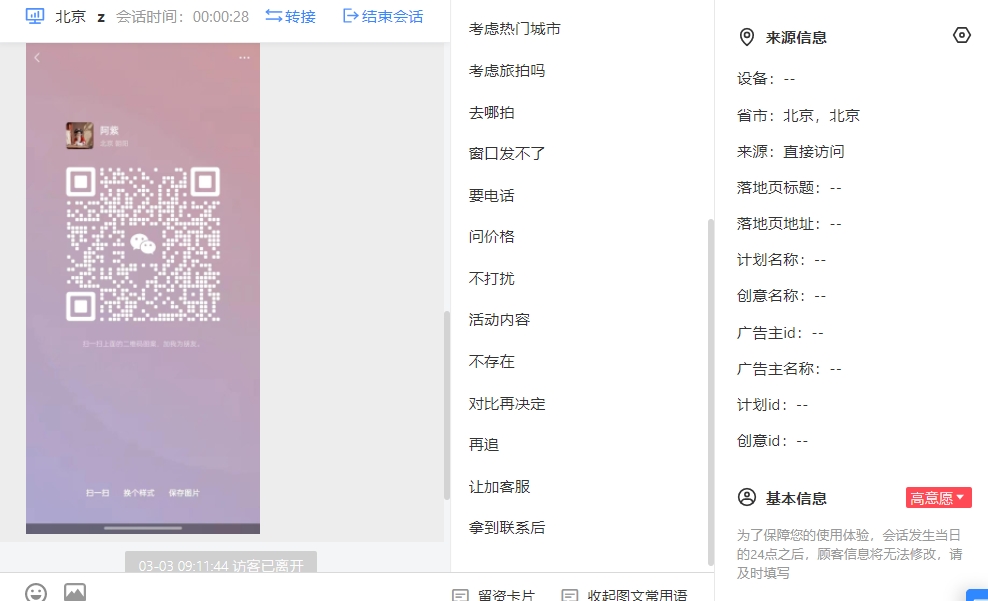
Task: Click the 来源信息 section title
Action: (x=796, y=38)
